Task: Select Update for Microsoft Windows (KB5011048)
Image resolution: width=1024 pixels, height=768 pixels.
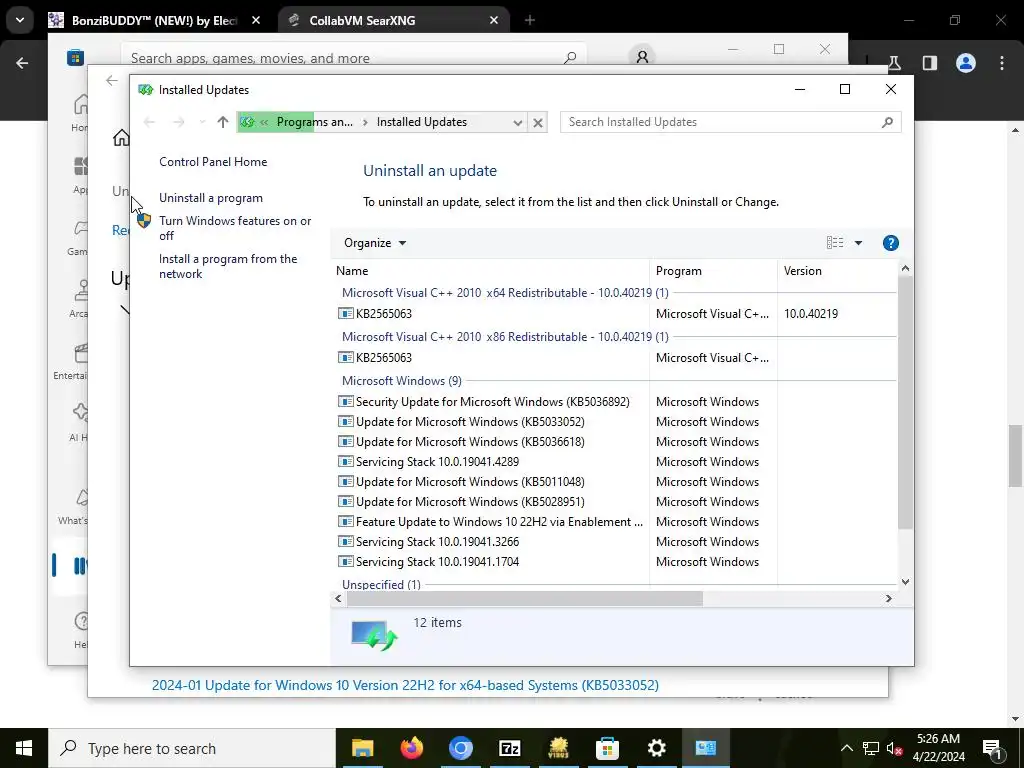Action: (614, 482)
